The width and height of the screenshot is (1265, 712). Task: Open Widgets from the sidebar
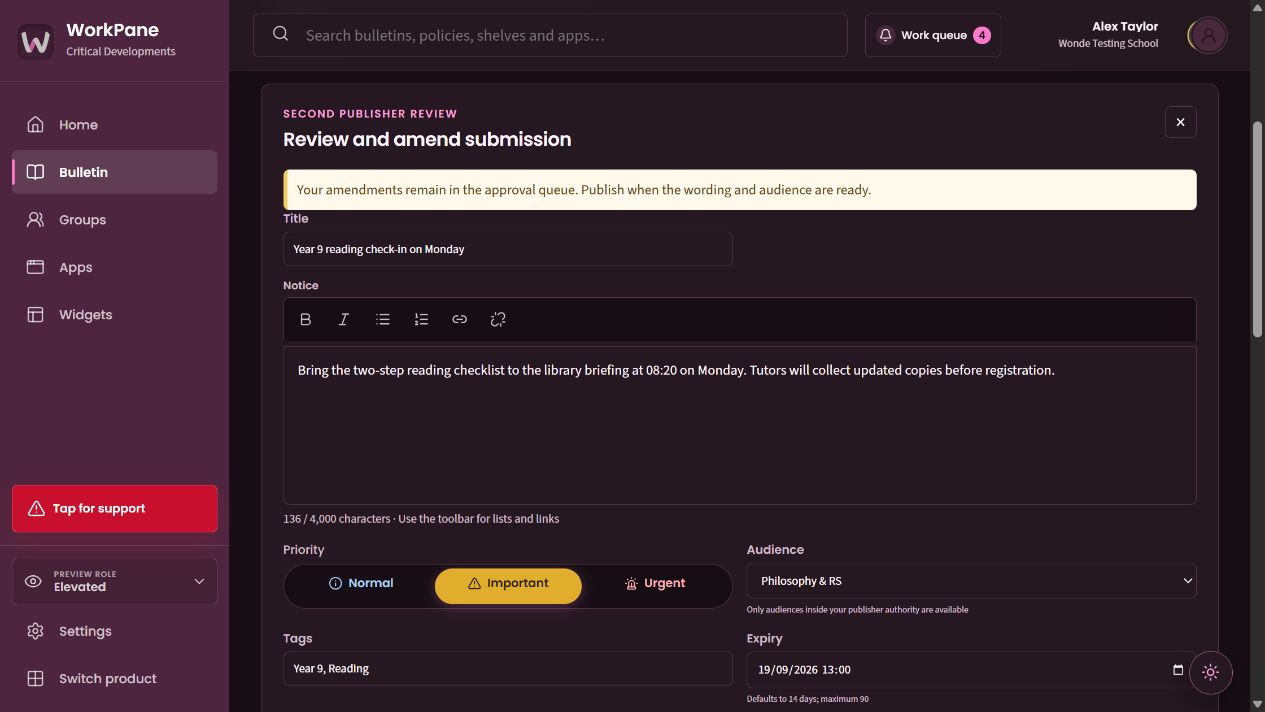115,315
